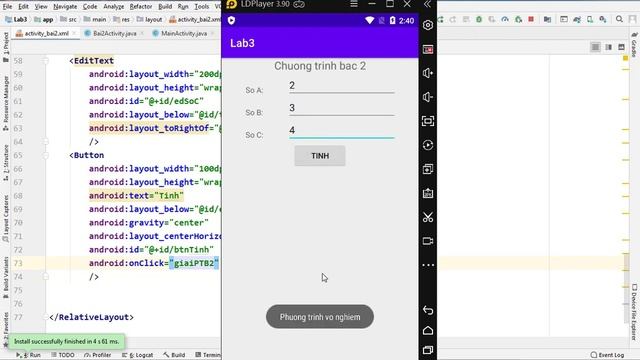Tap Android recent apps button

(x=428, y=350)
